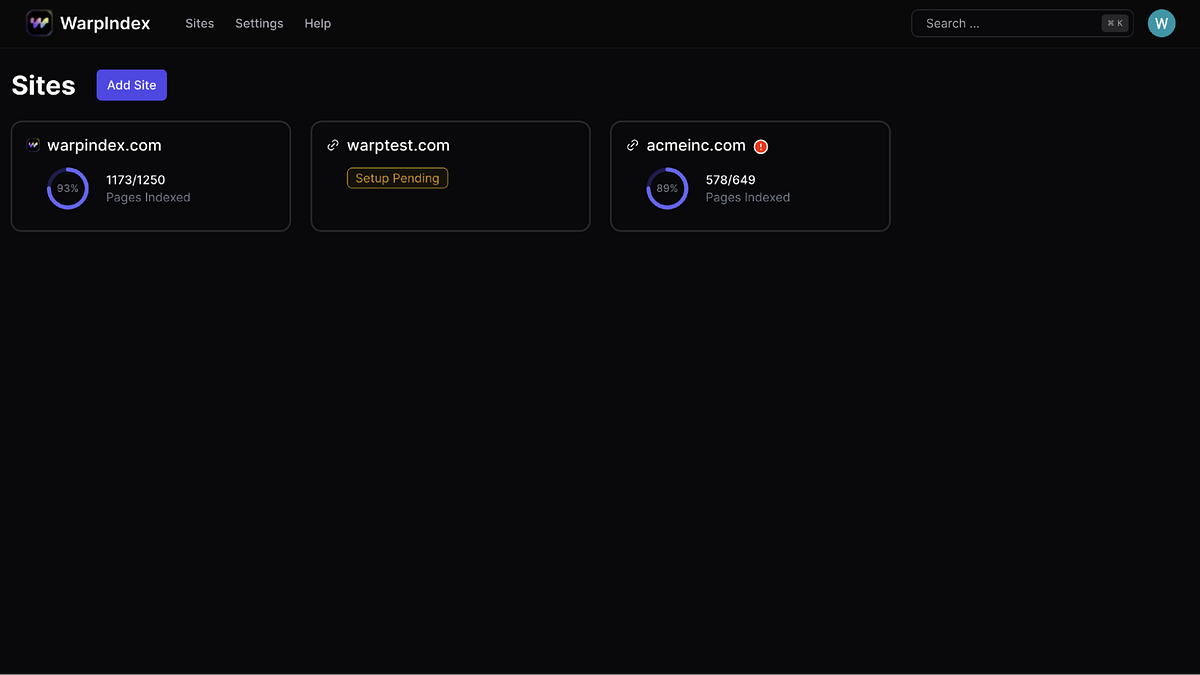
Task: Open the Sites navigation item
Action: [199, 23]
